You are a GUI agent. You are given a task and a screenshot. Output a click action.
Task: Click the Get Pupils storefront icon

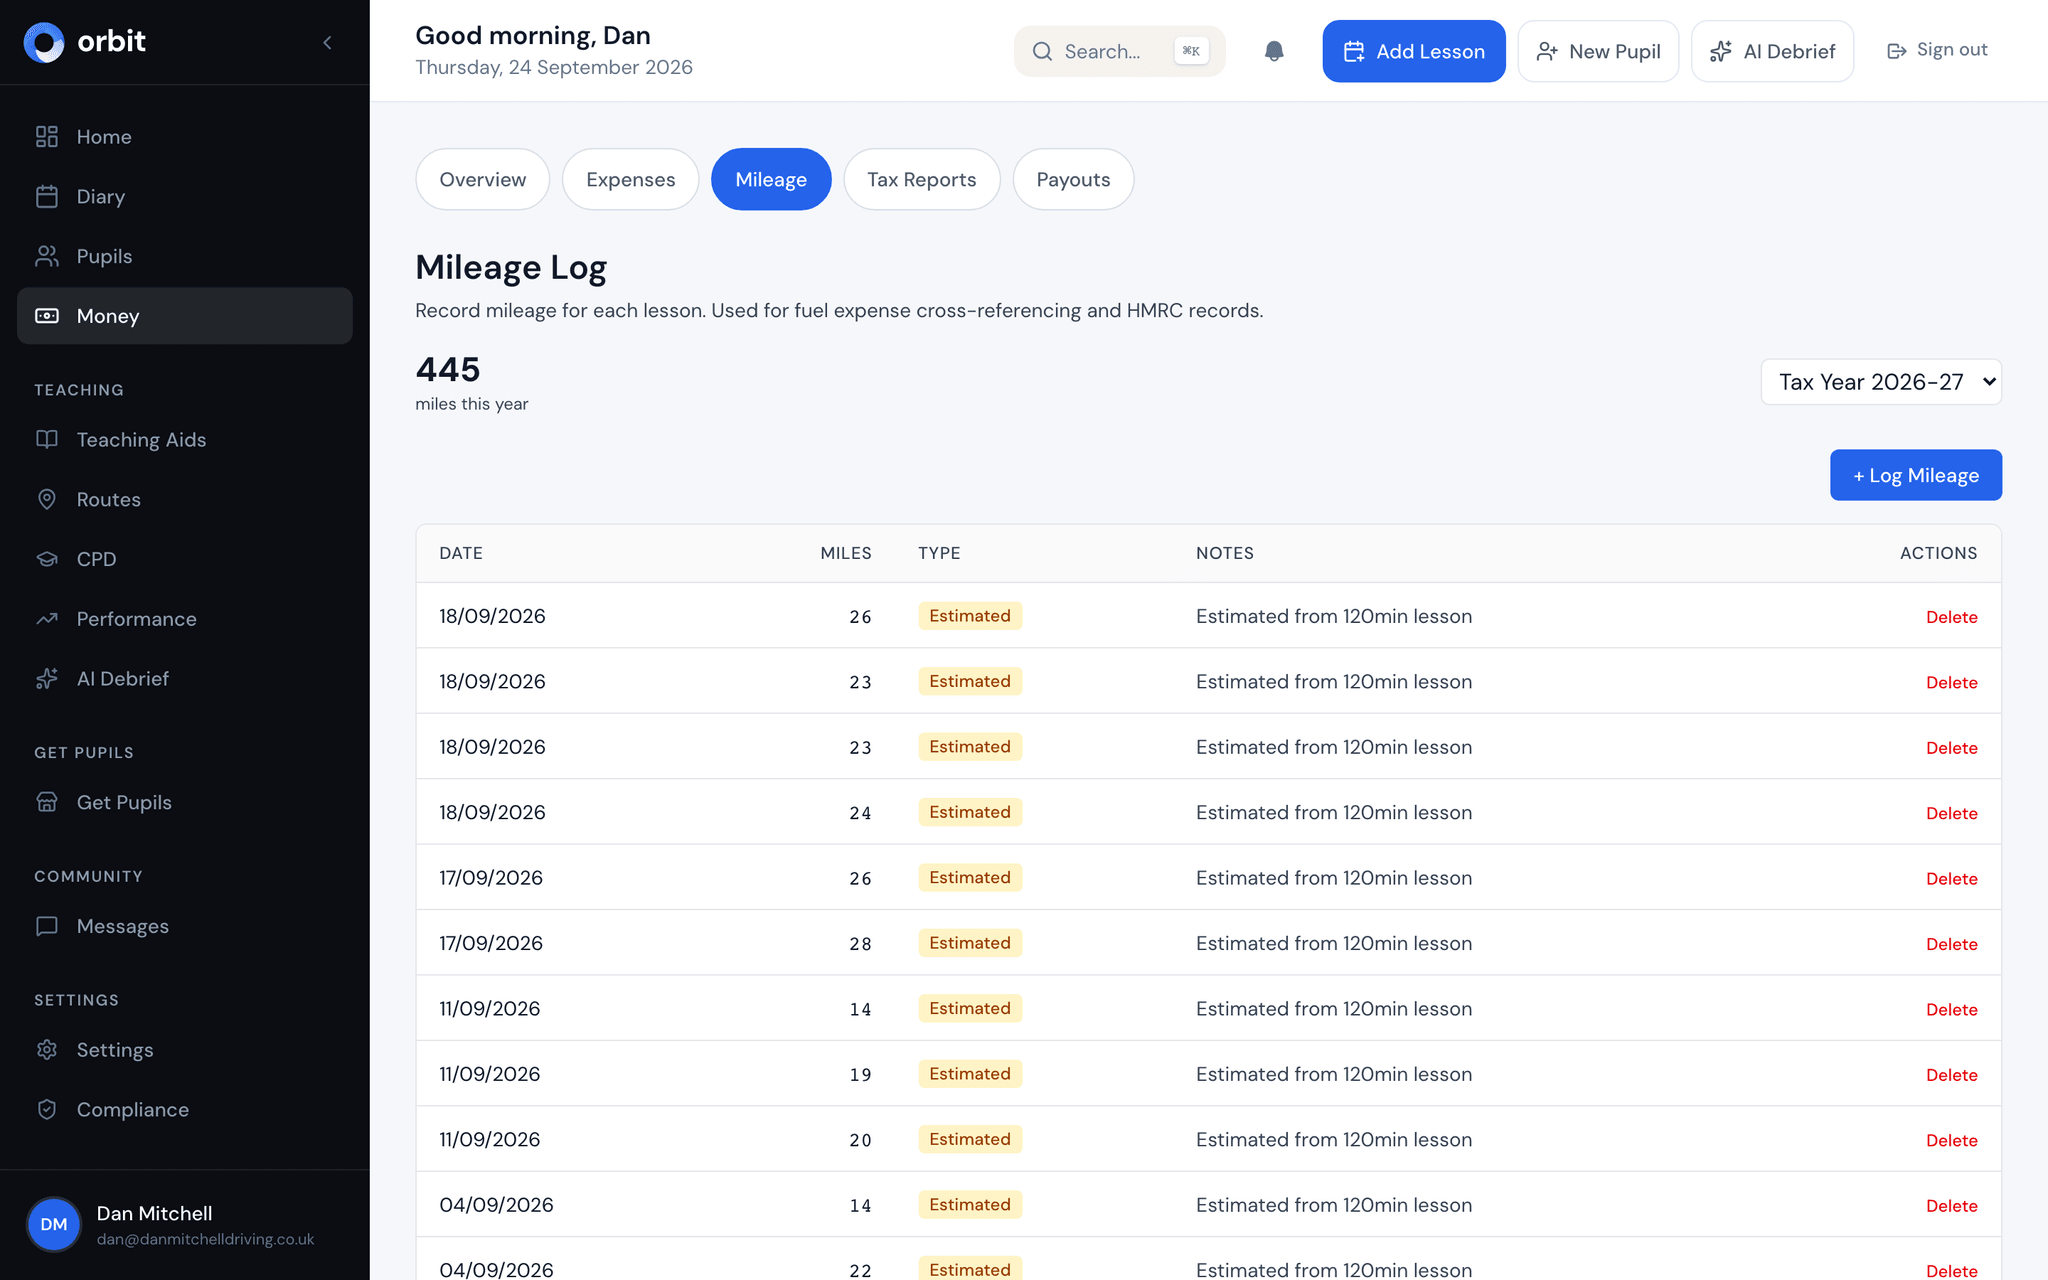47,803
